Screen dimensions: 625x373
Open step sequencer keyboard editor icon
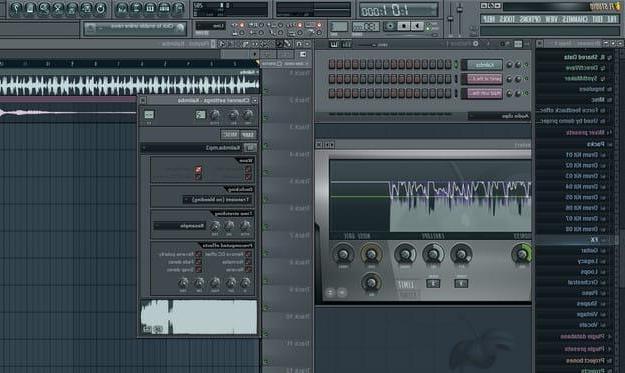[334, 44]
